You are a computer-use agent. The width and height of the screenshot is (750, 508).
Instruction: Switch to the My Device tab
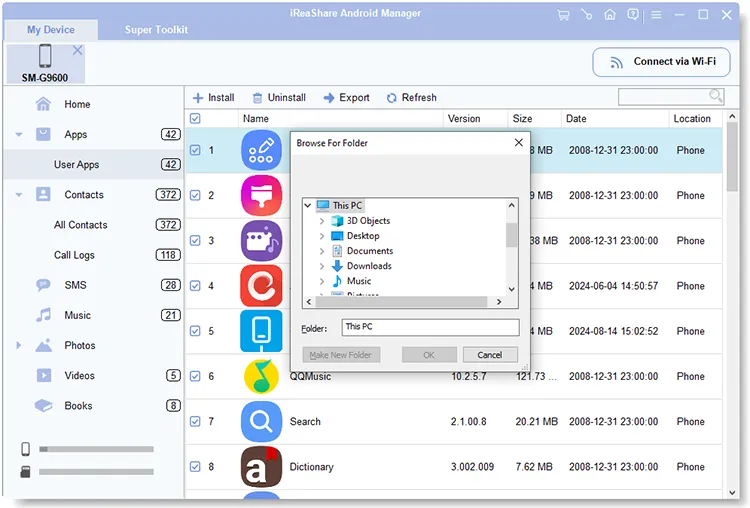tap(51, 30)
